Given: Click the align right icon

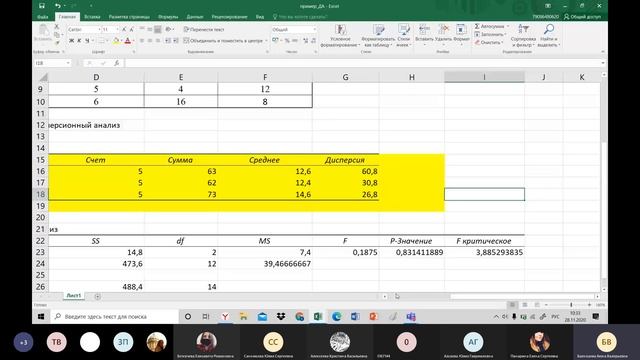Looking at the screenshot, I should tap(158, 40).
